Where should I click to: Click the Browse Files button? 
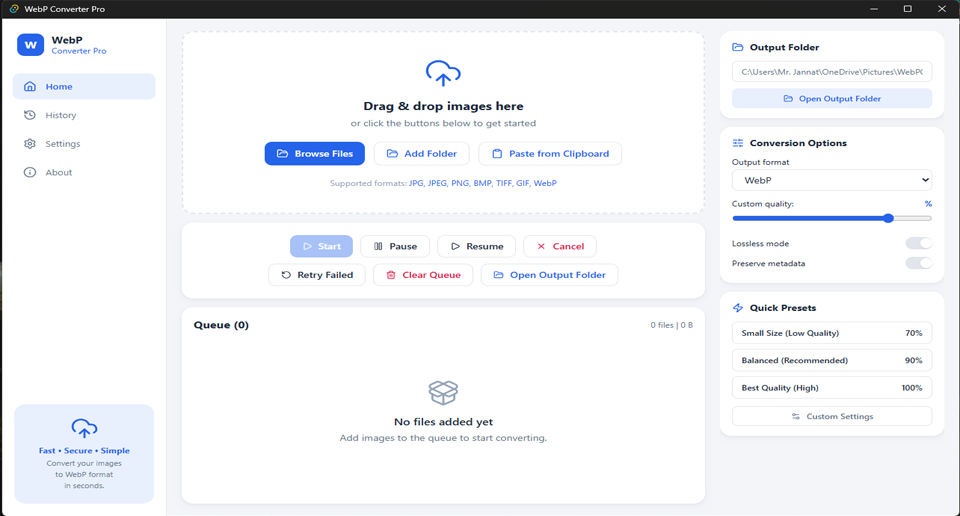pyautogui.click(x=315, y=154)
